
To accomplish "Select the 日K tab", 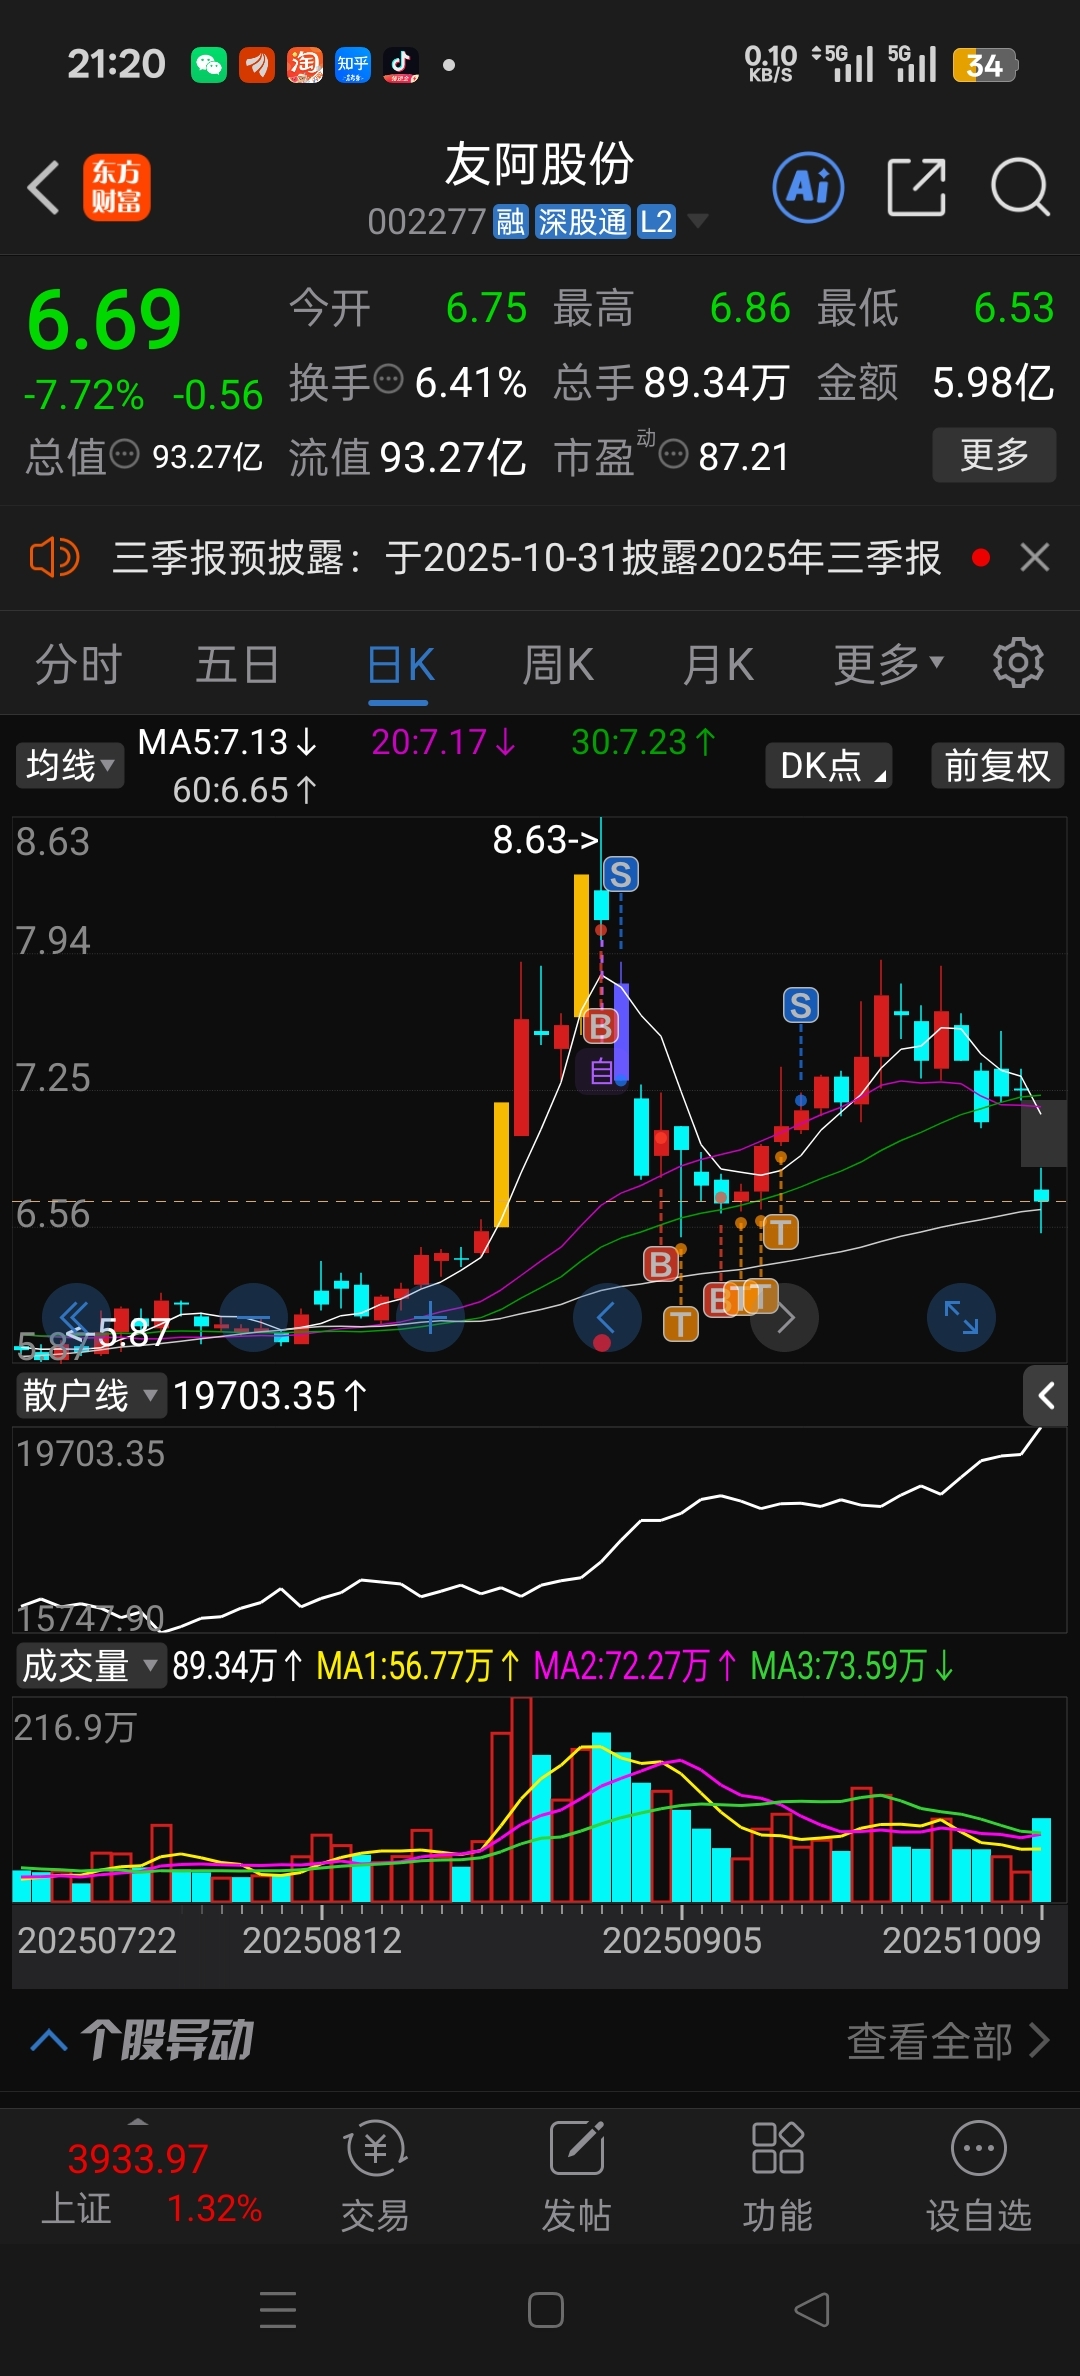I will pos(400,664).
